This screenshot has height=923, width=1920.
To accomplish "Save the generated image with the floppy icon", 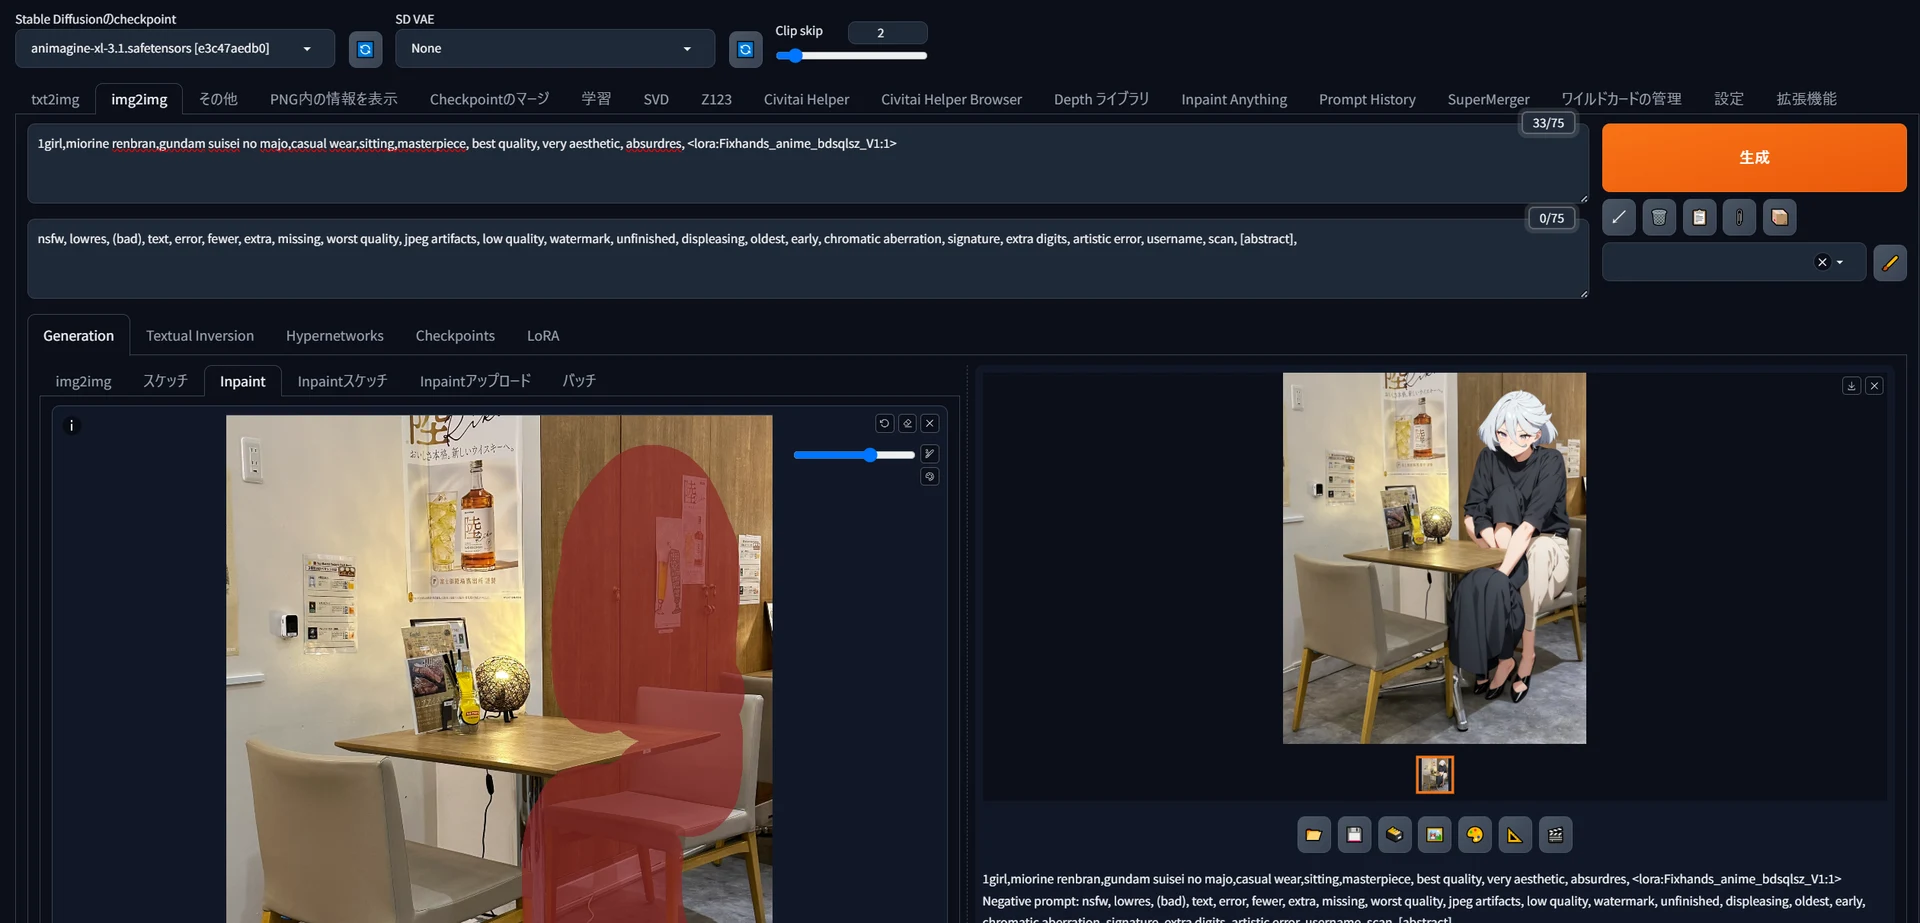I will tap(1354, 835).
